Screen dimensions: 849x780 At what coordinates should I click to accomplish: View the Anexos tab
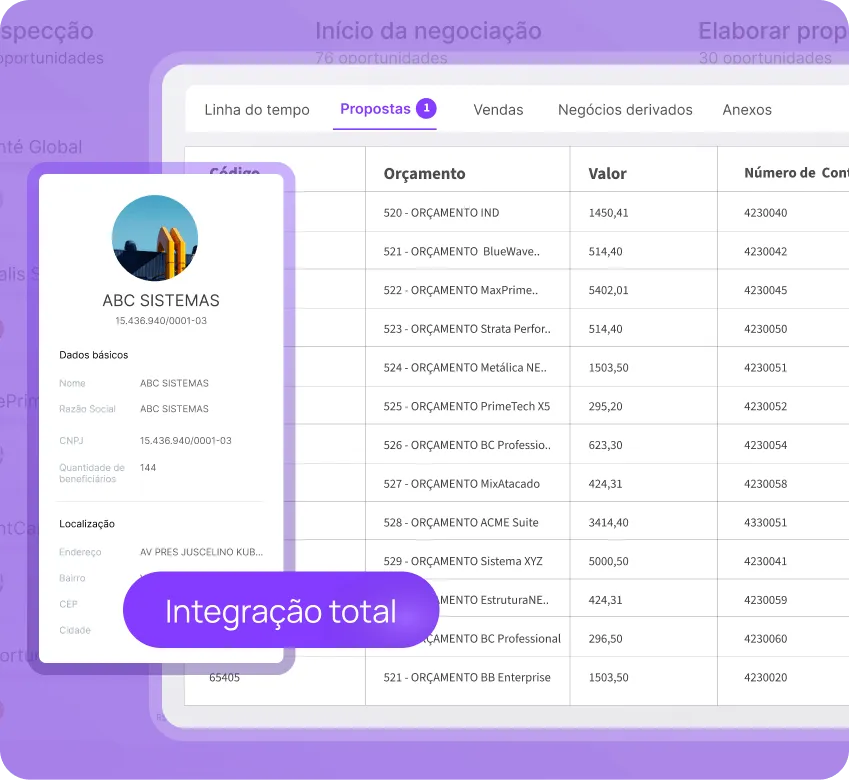click(x=746, y=110)
